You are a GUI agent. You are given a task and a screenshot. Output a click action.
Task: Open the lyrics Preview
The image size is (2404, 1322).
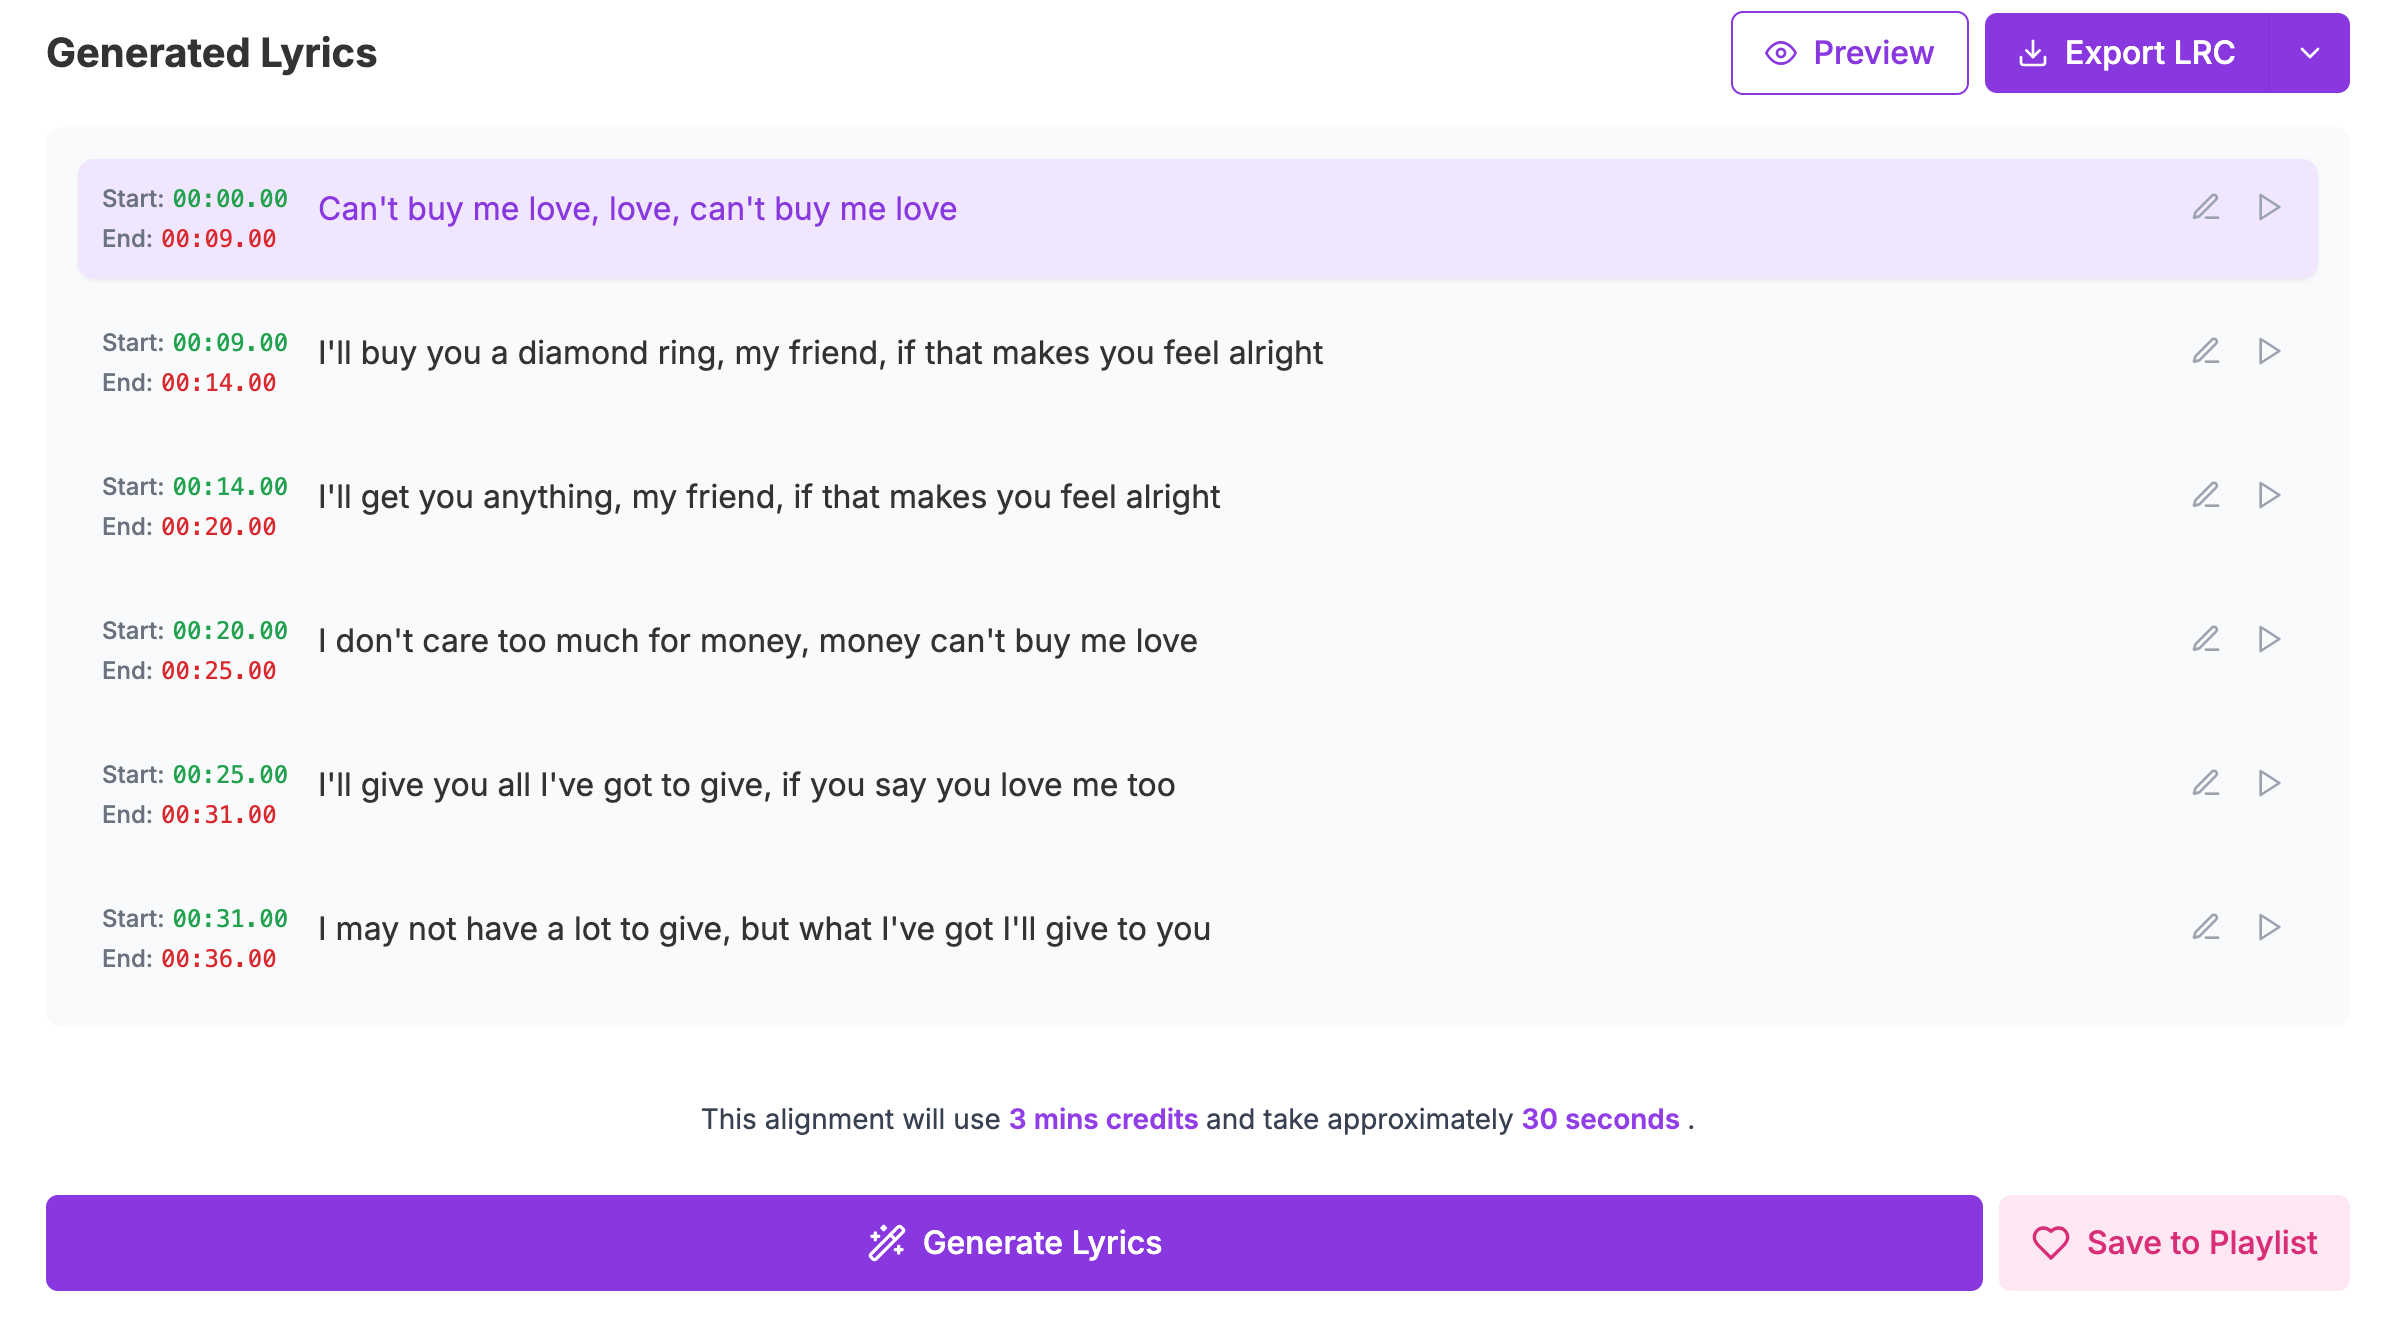coord(1849,53)
